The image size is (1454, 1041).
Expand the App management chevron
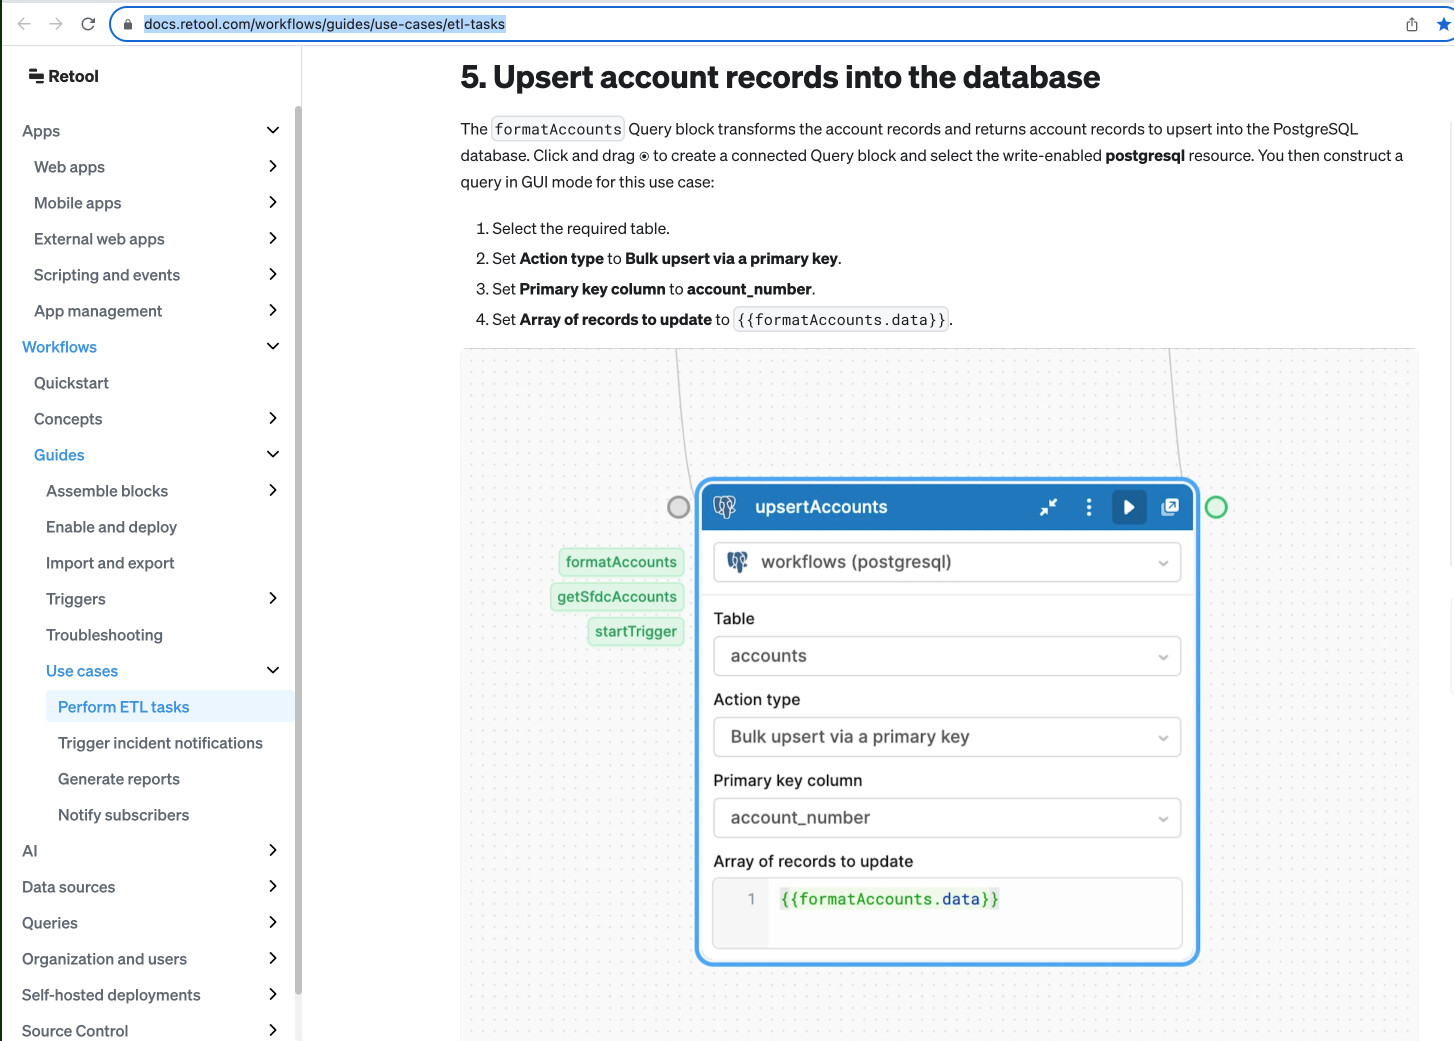point(273,310)
